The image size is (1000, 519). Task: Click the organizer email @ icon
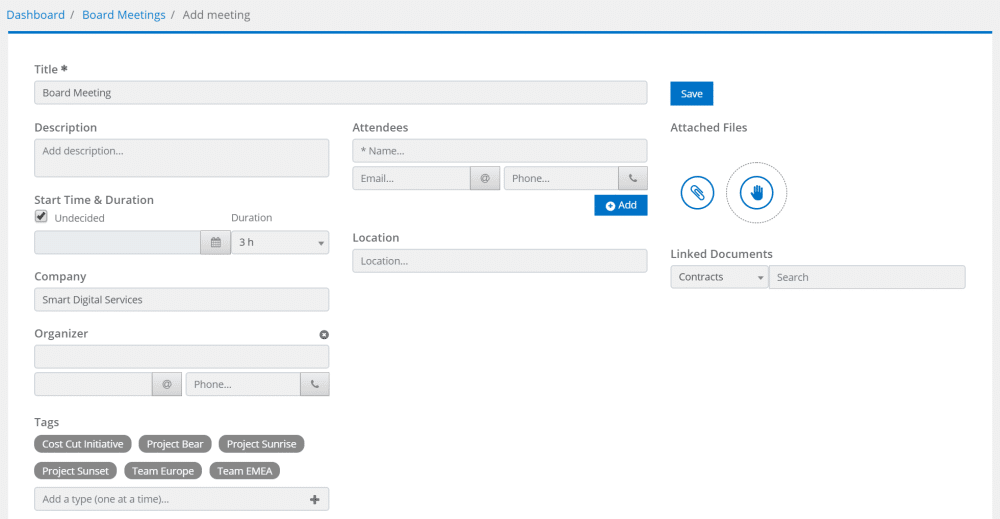167,384
